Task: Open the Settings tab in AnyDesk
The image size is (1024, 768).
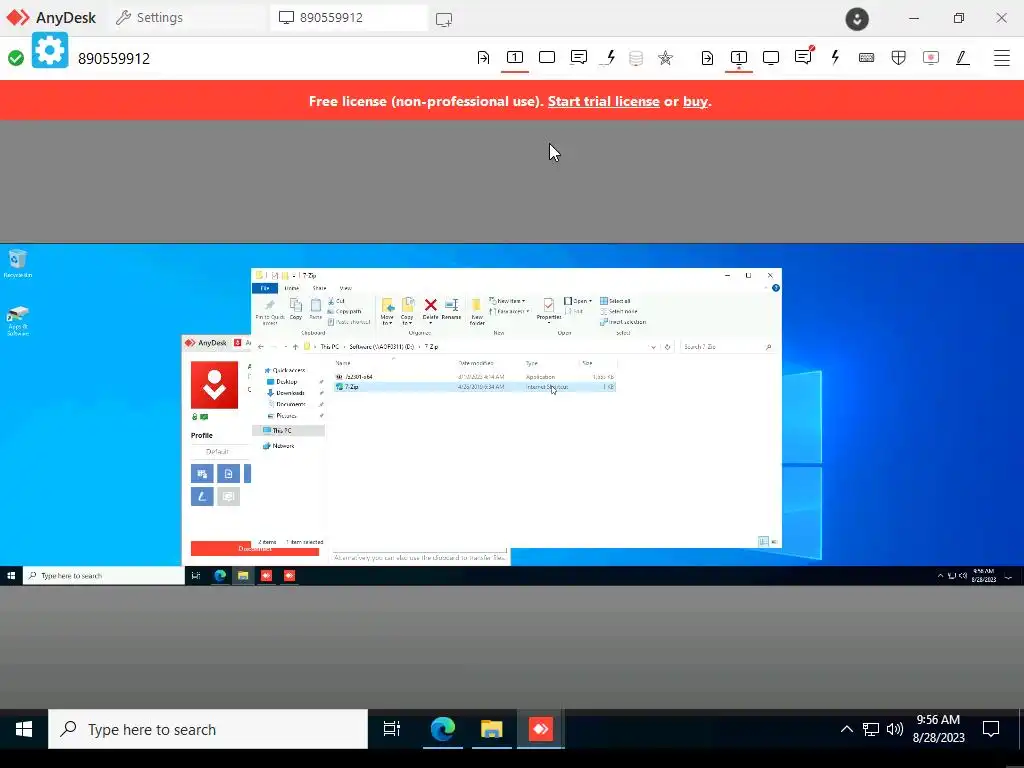Action: point(150,18)
